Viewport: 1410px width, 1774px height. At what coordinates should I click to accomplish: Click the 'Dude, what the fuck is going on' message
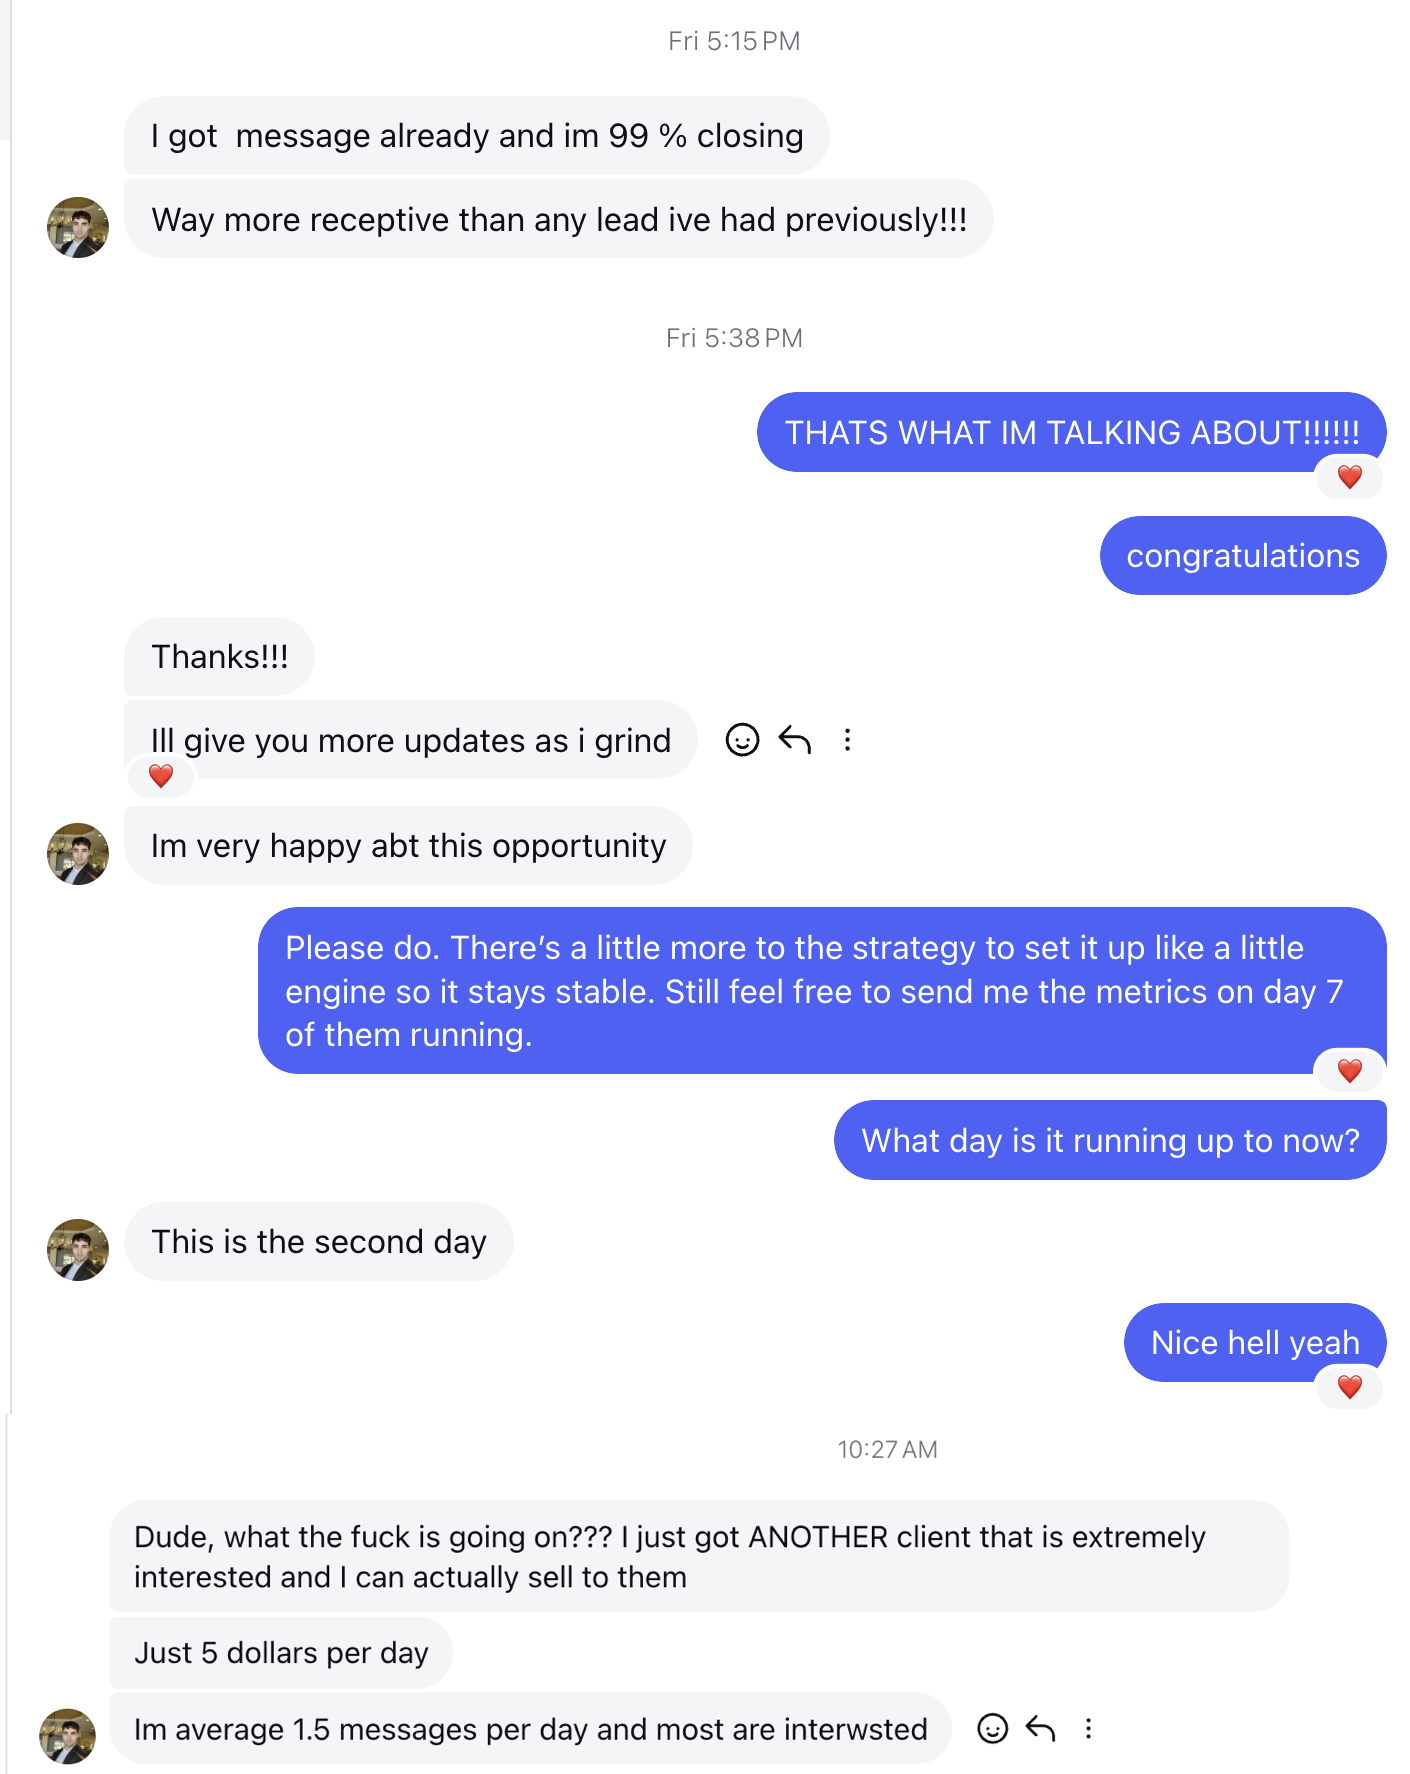[698, 1556]
